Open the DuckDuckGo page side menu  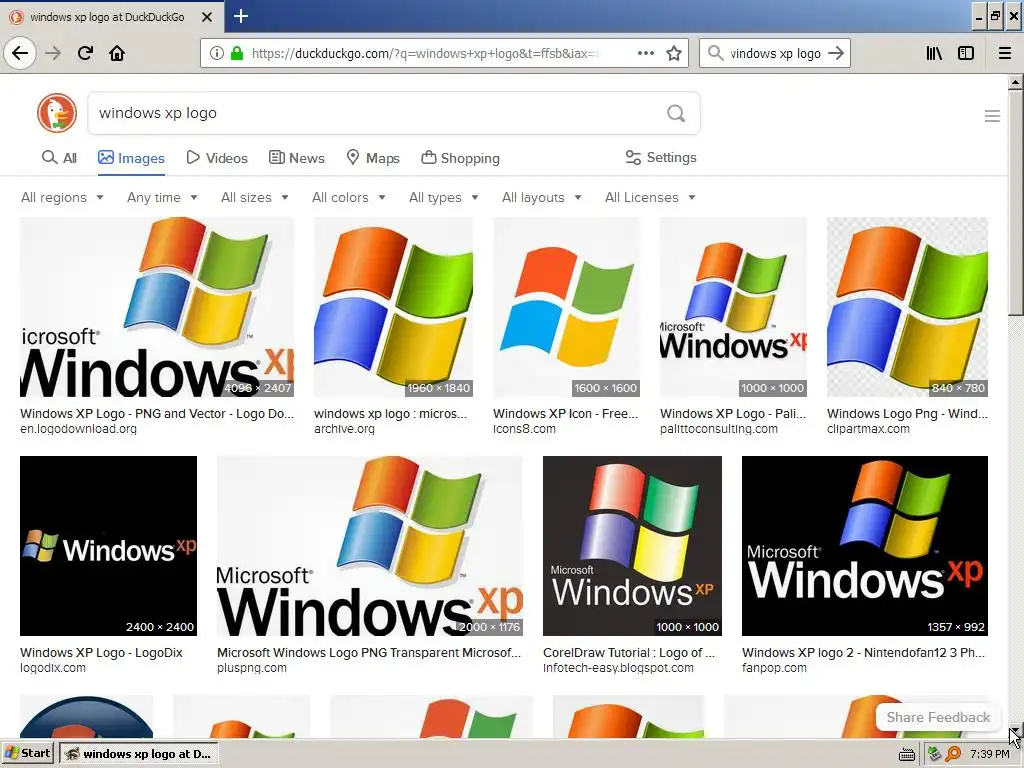coord(992,116)
